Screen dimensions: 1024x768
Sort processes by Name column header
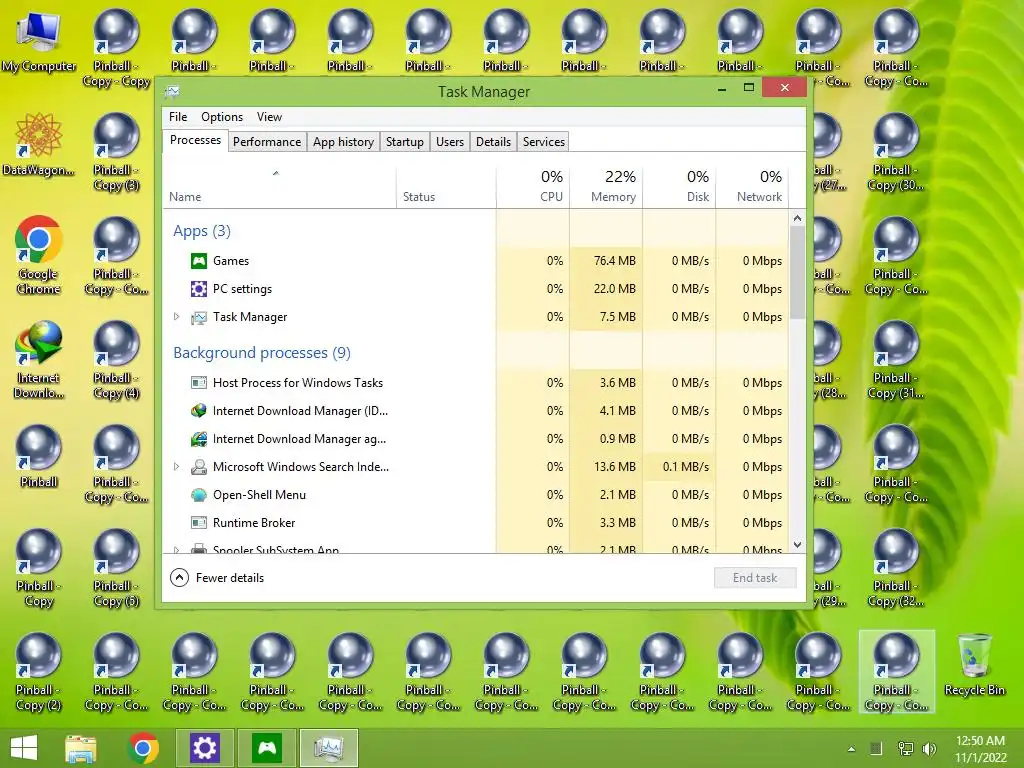280,187
